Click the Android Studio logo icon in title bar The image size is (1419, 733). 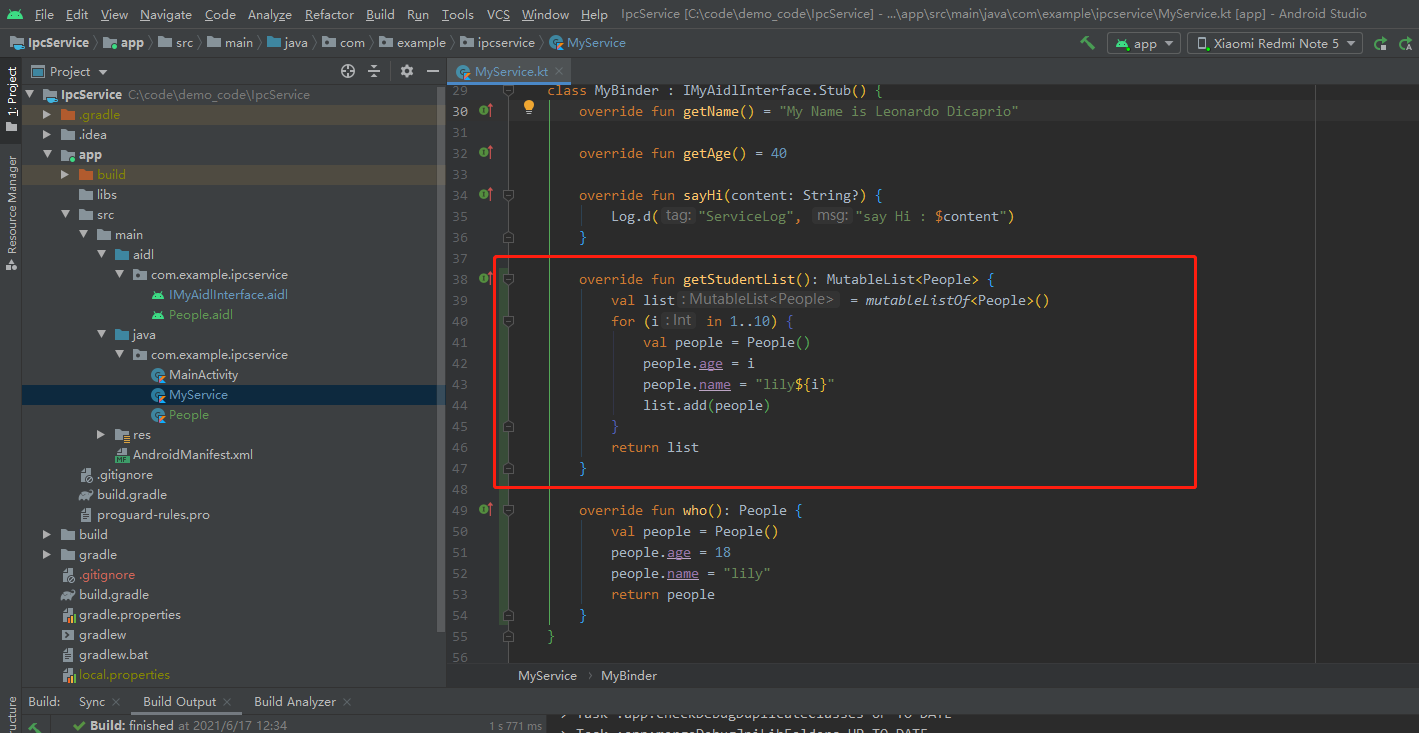pyautogui.click(x=14, y=14)
